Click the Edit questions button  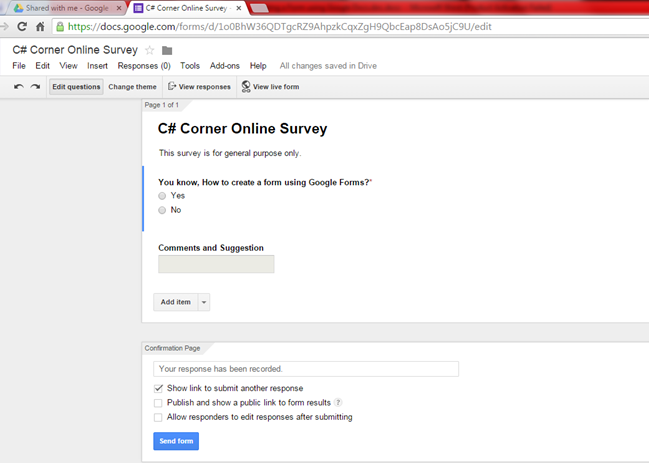[x=76, y=87]
